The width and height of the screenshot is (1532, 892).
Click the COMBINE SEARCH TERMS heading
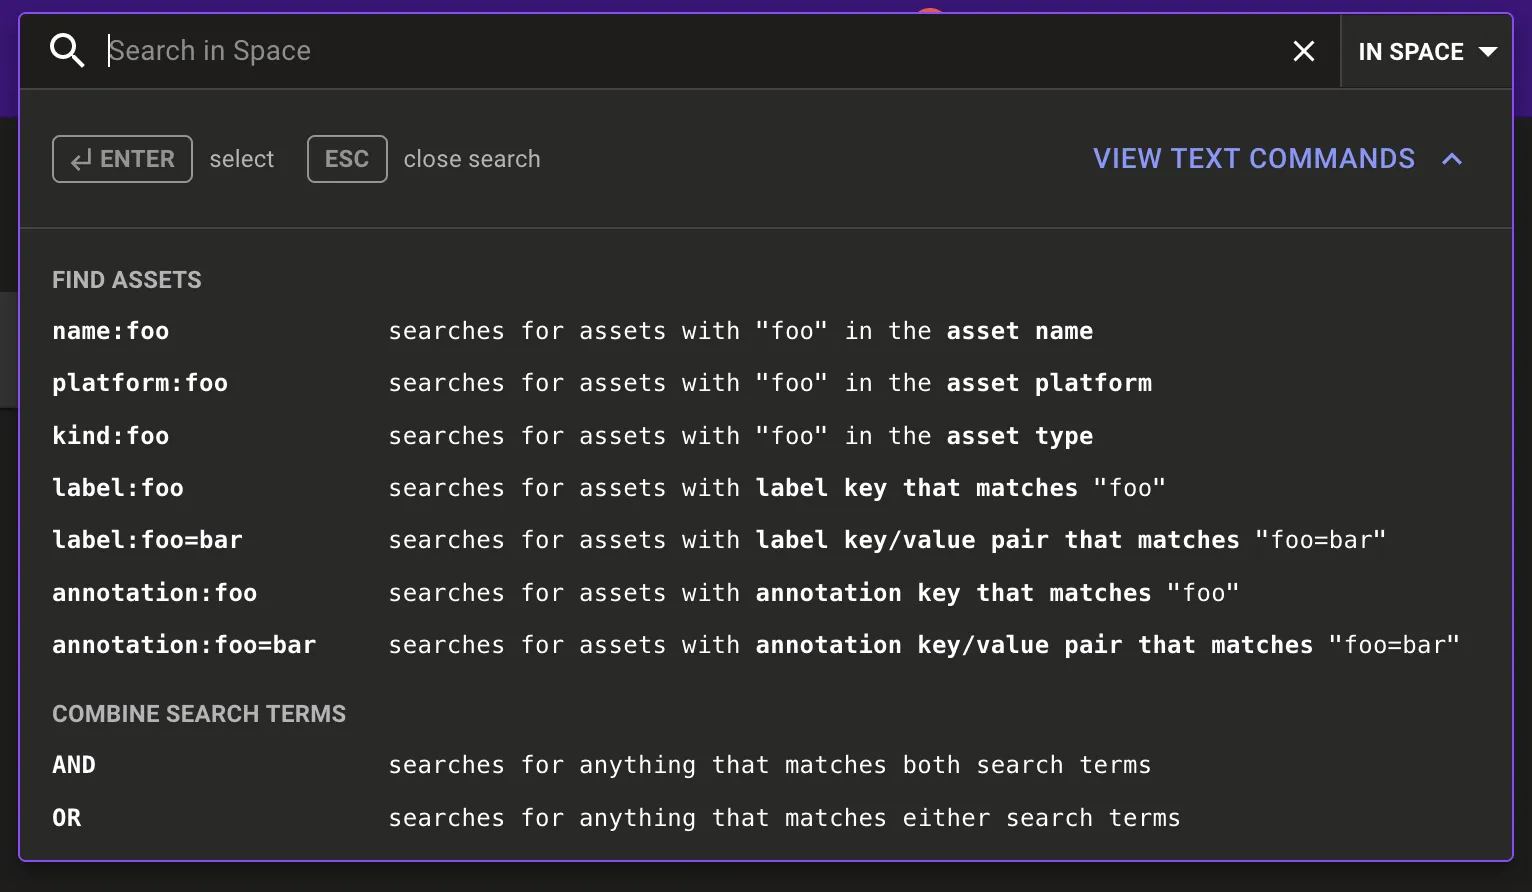click(199, 714)
